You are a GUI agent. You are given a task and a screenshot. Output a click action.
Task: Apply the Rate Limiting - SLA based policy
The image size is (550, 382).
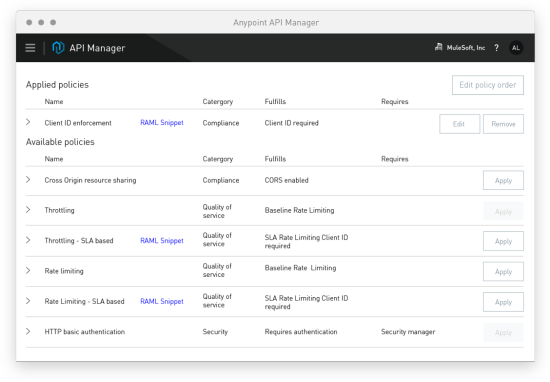pyautogui.click(x=503, y=302)
